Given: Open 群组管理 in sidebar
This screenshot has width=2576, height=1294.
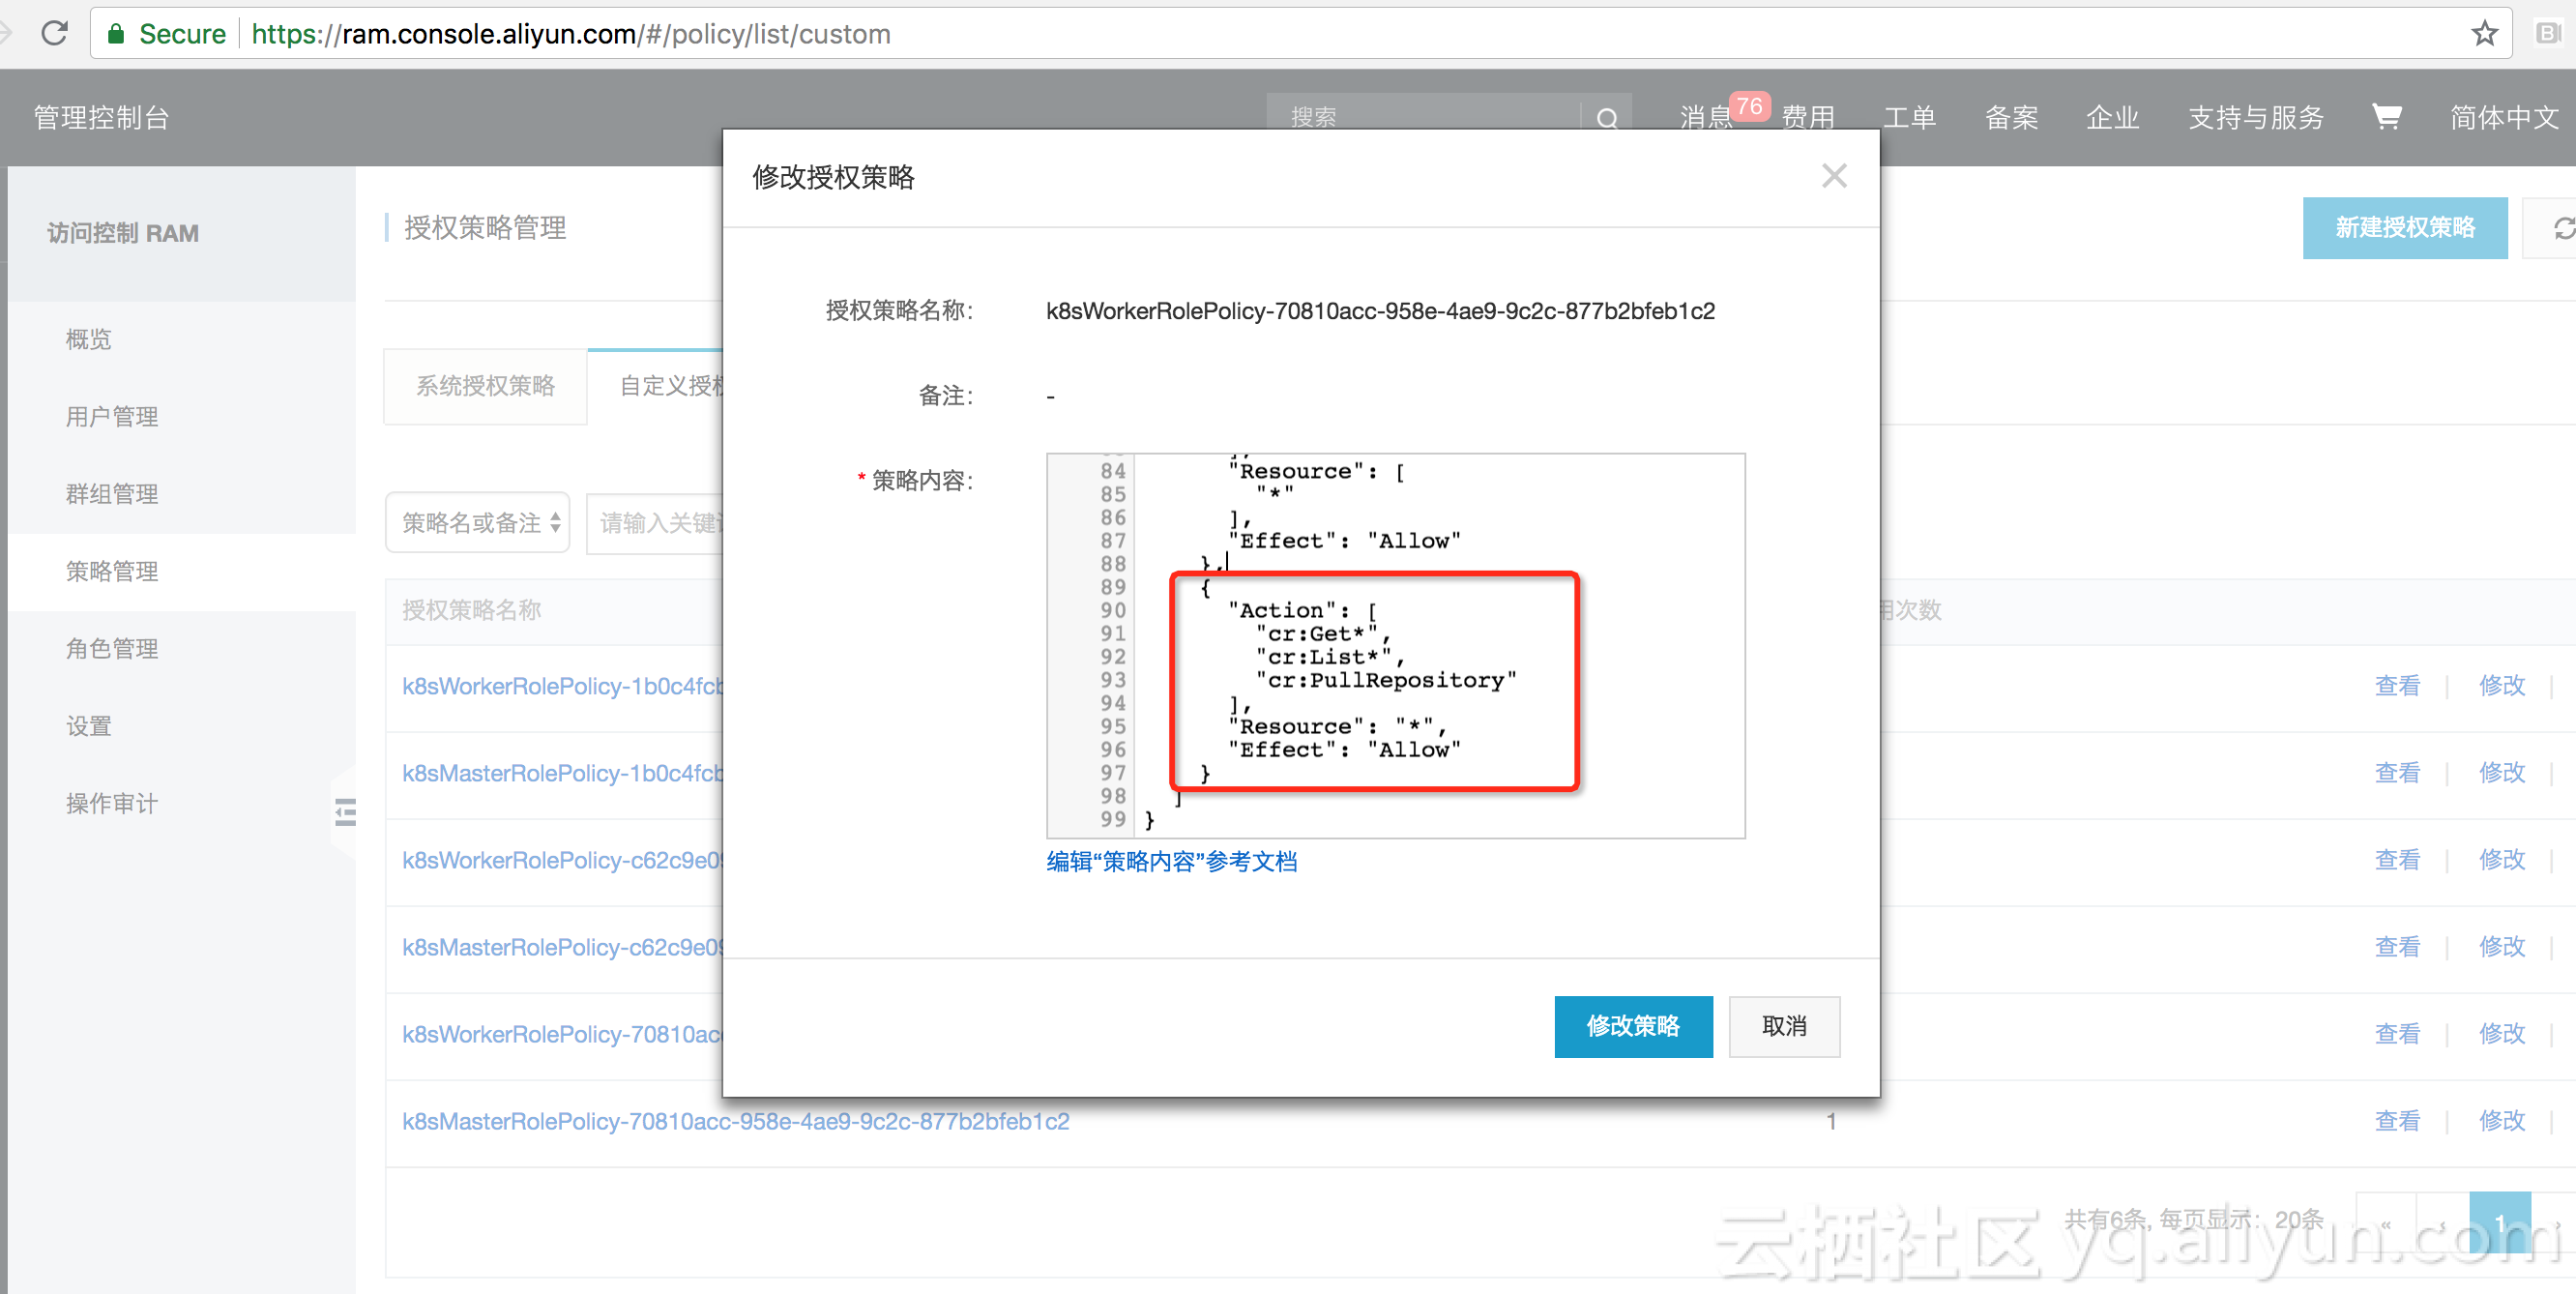Looking at the screenshot, I should [x=112, y=493].
